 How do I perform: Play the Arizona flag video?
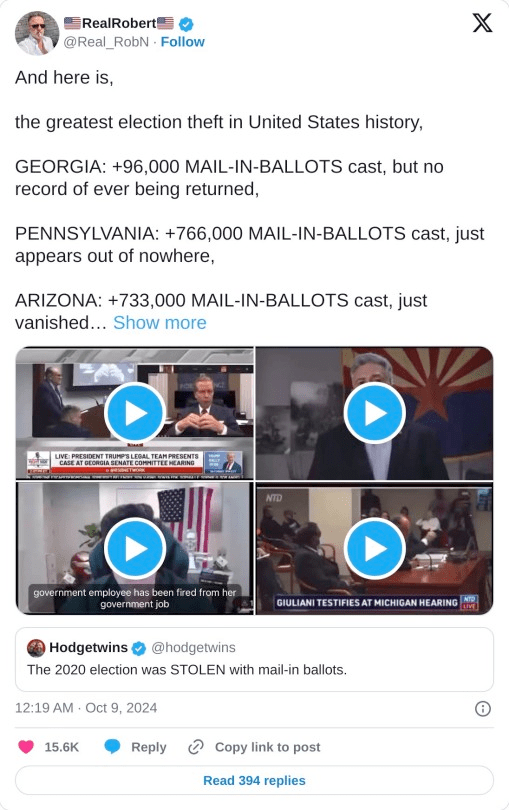click(375, 413)
